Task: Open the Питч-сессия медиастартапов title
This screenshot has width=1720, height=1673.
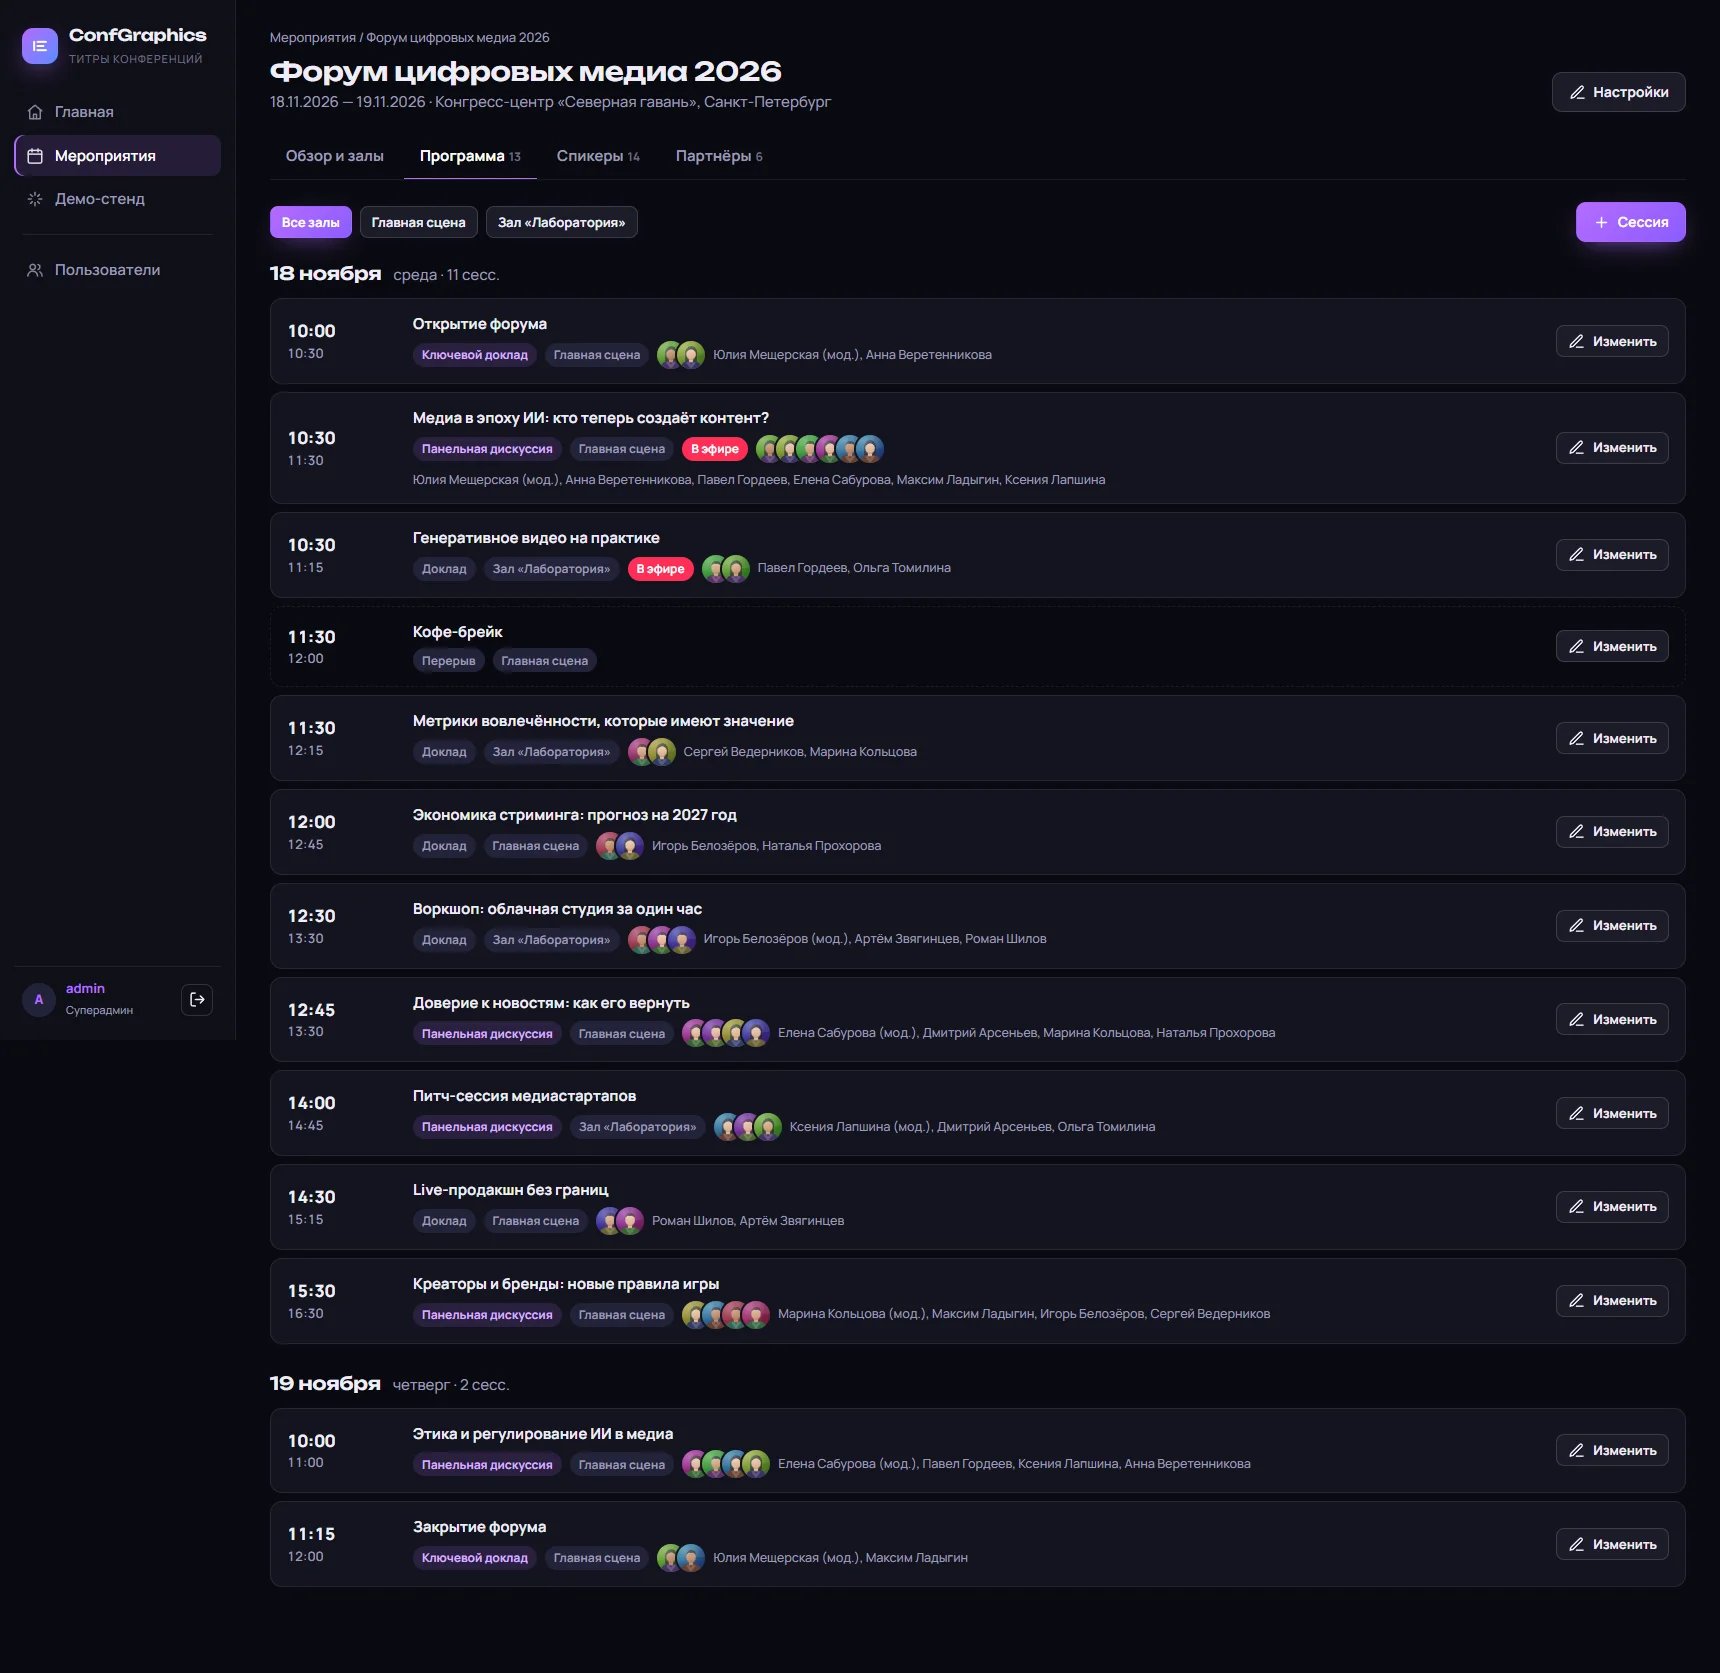Action: tap(525, 1096)
